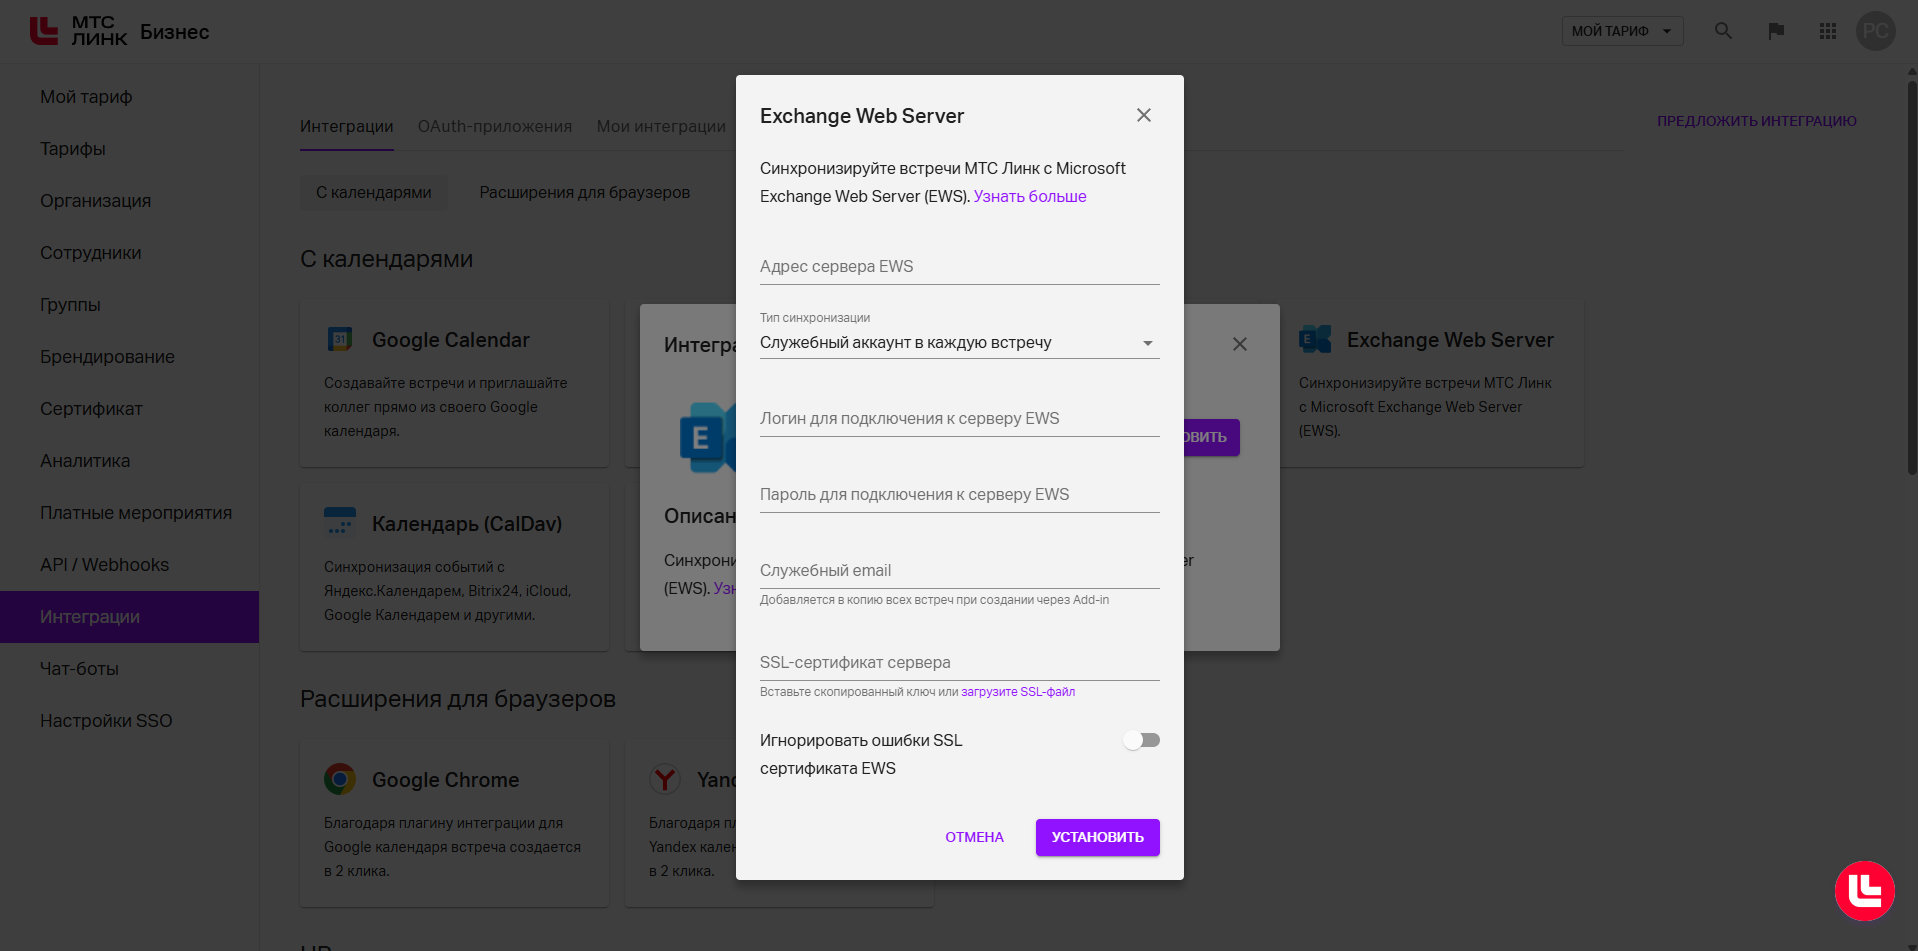Click the flag icon in header

click(x=1776, y=31)
